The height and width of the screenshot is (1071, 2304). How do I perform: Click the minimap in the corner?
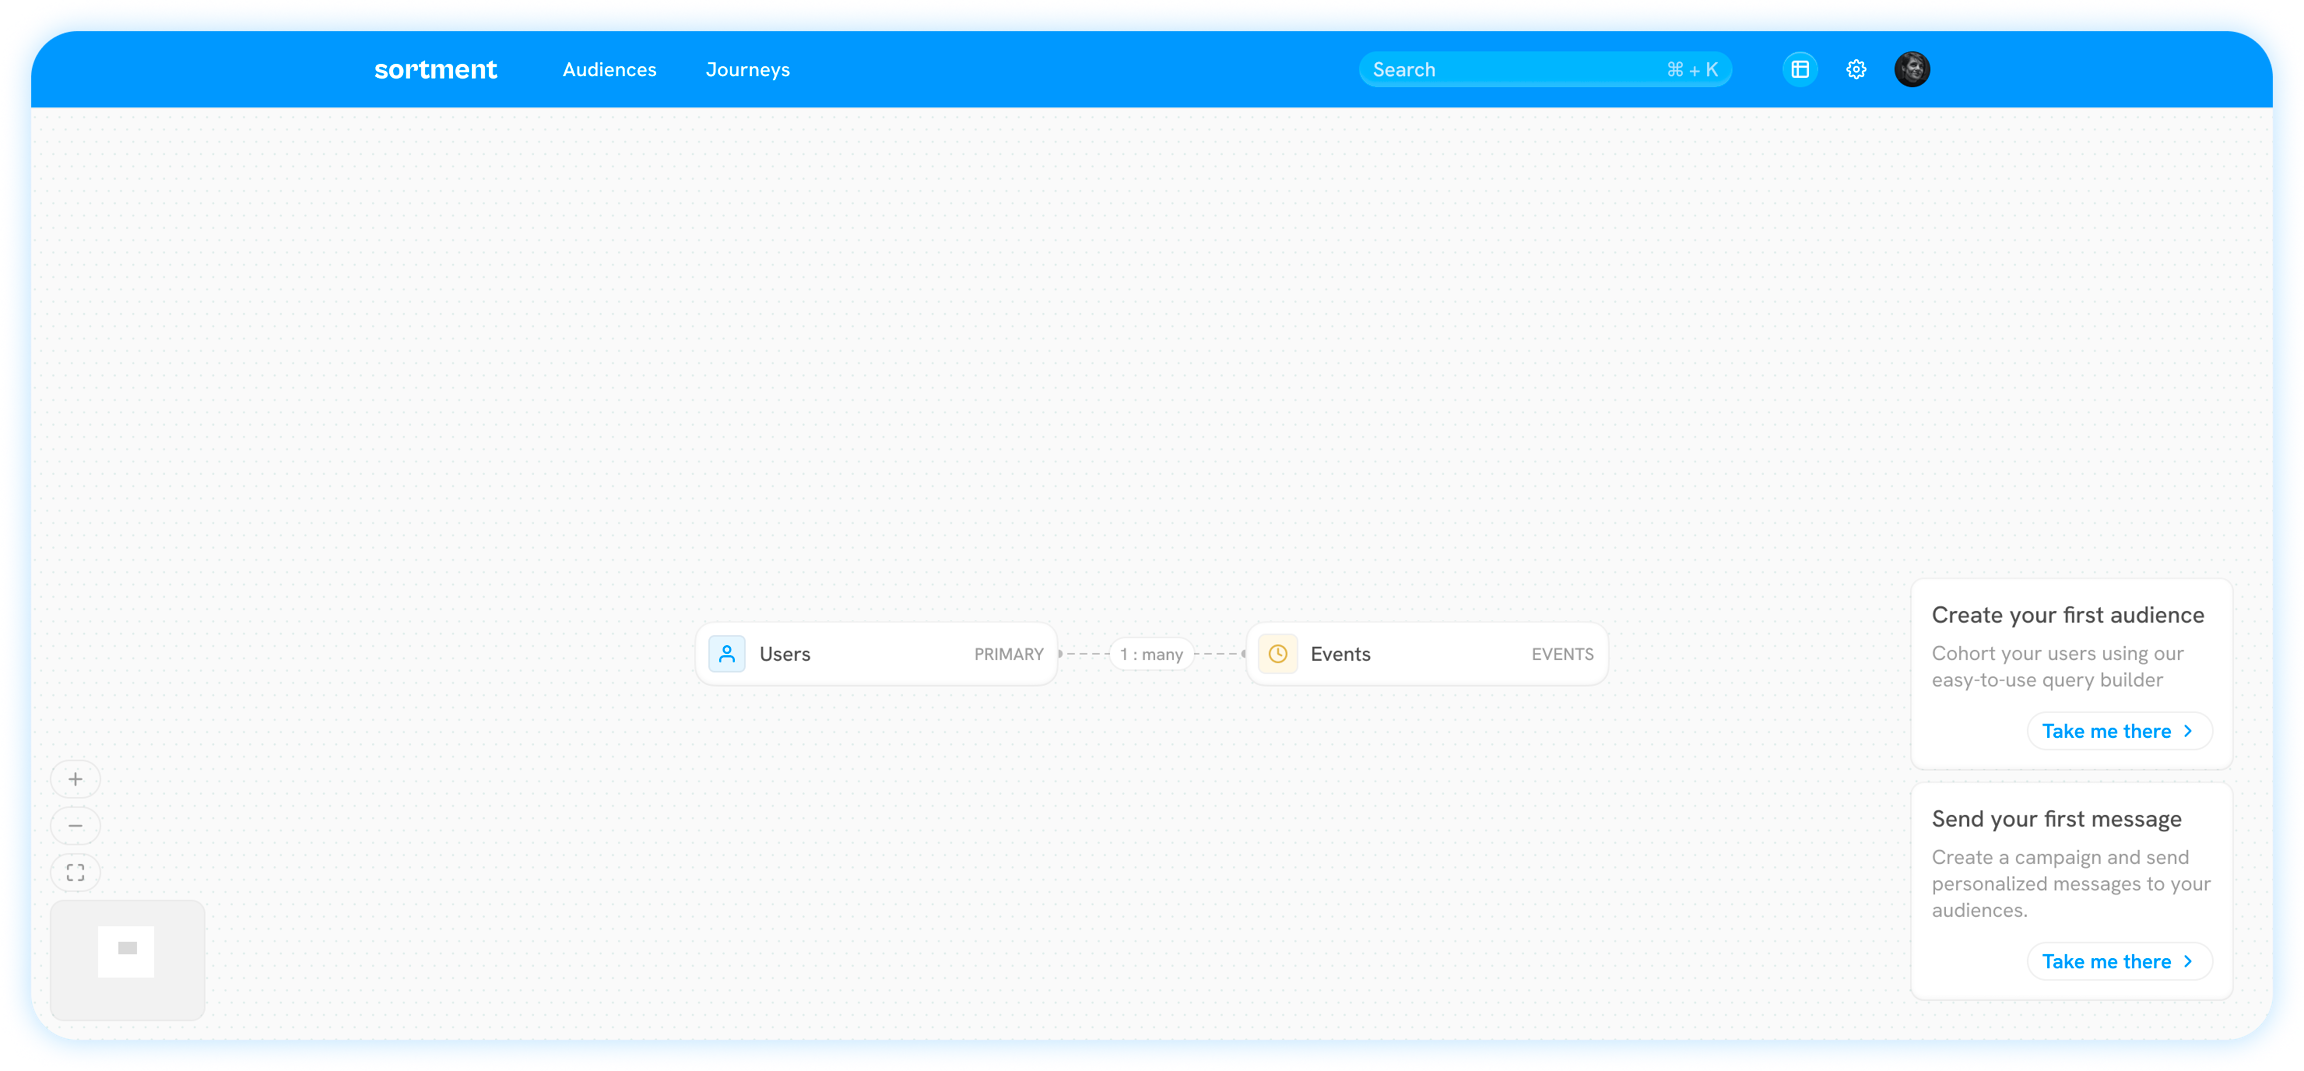point(127,959)
